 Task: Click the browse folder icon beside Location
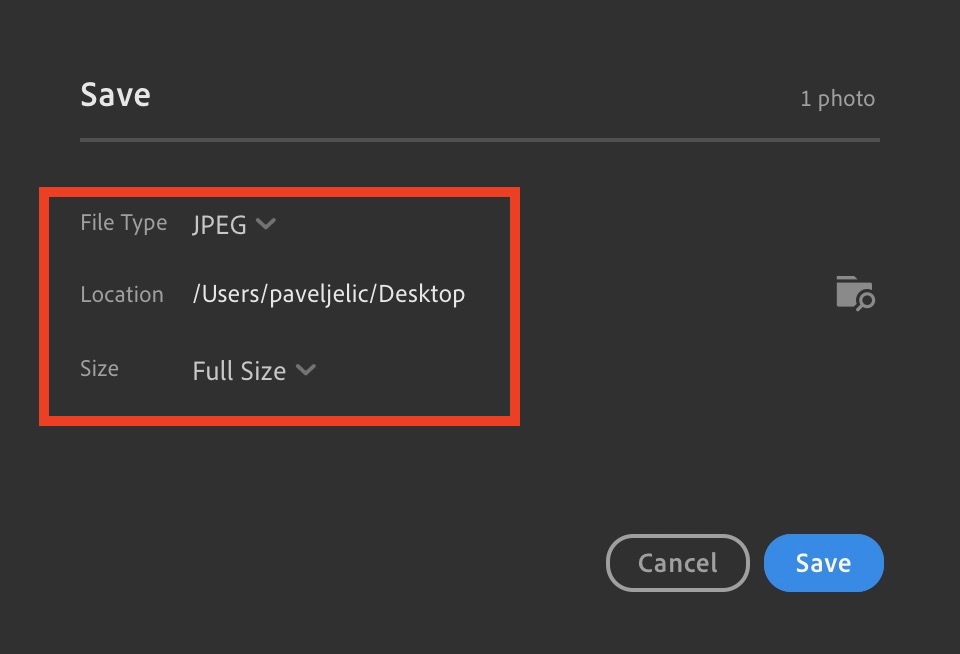pos(854,292)
